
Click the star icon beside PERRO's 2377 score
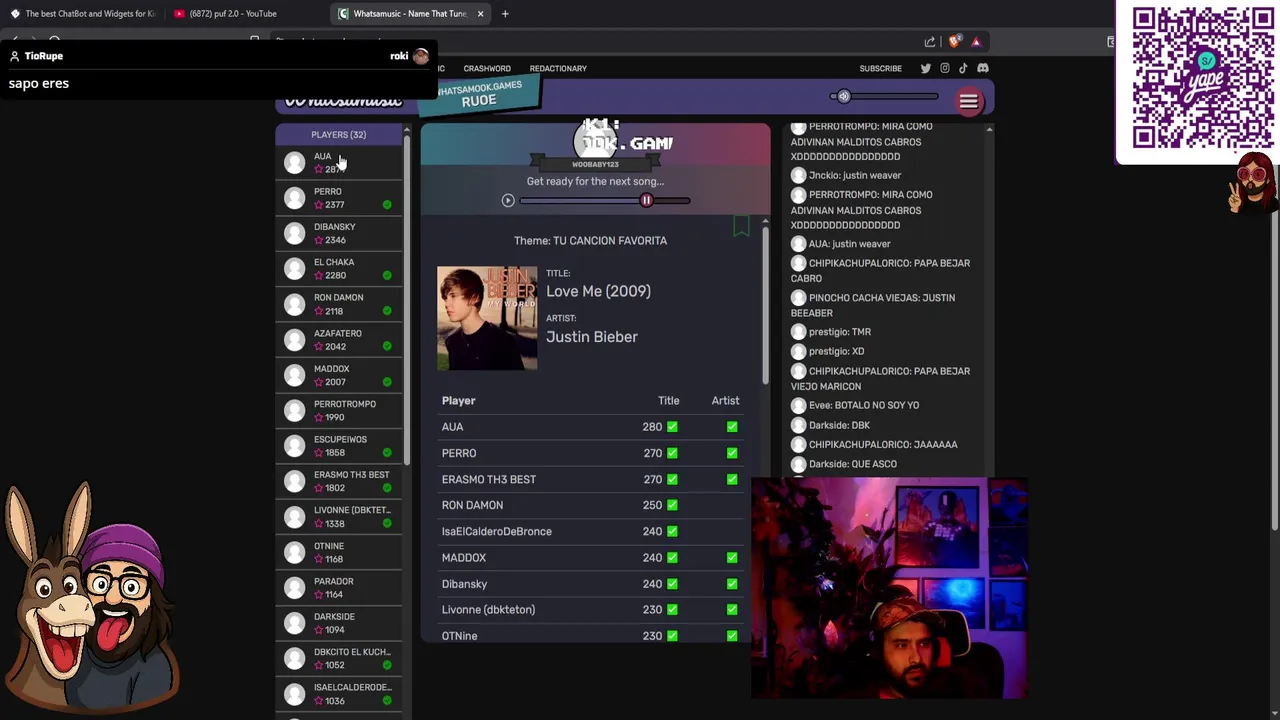tap(319, 205)
